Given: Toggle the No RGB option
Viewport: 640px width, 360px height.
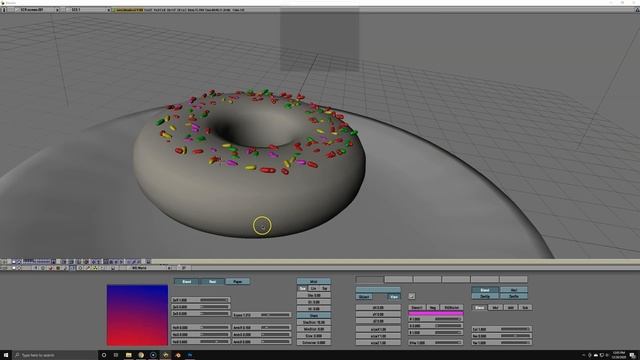Looking at the screenshot, I should (451, 307).
